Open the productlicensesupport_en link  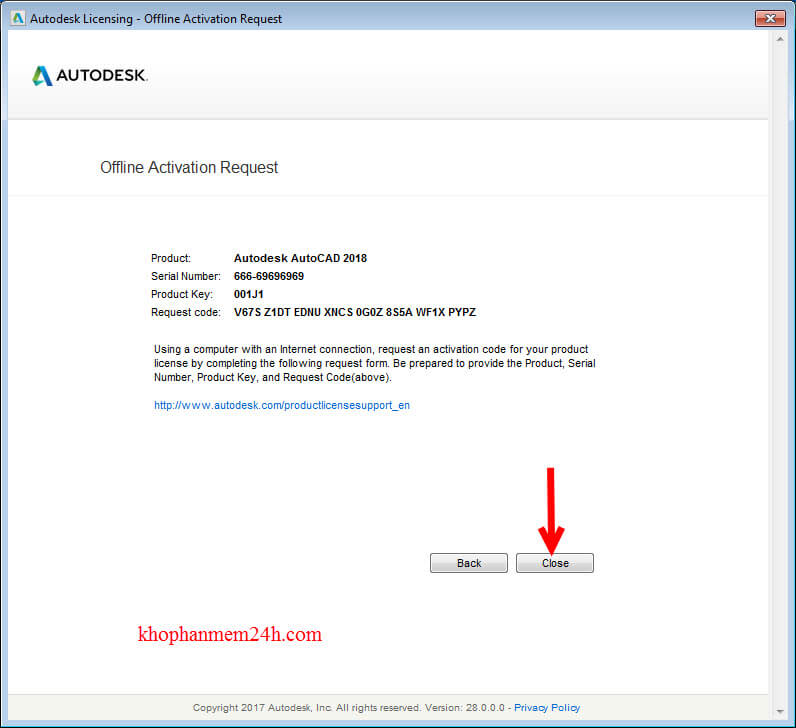pyautogui.click(x=282, y=406)
